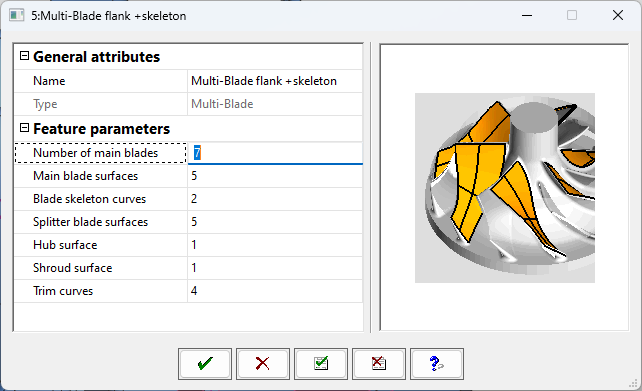Select the Hub surface value 1
The width and height of the screenshot is (642, 391).
click(194, 244)
